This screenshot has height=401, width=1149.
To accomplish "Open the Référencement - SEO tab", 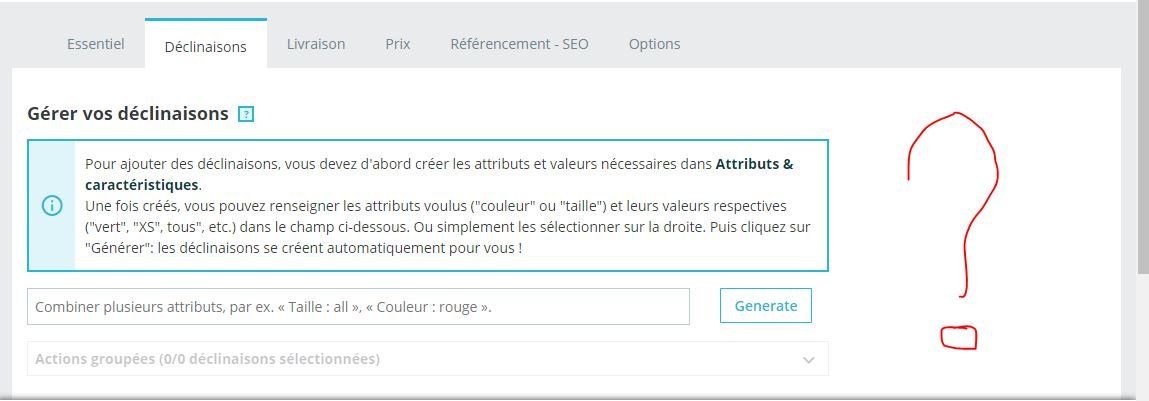I will click(x=519, y=44).
